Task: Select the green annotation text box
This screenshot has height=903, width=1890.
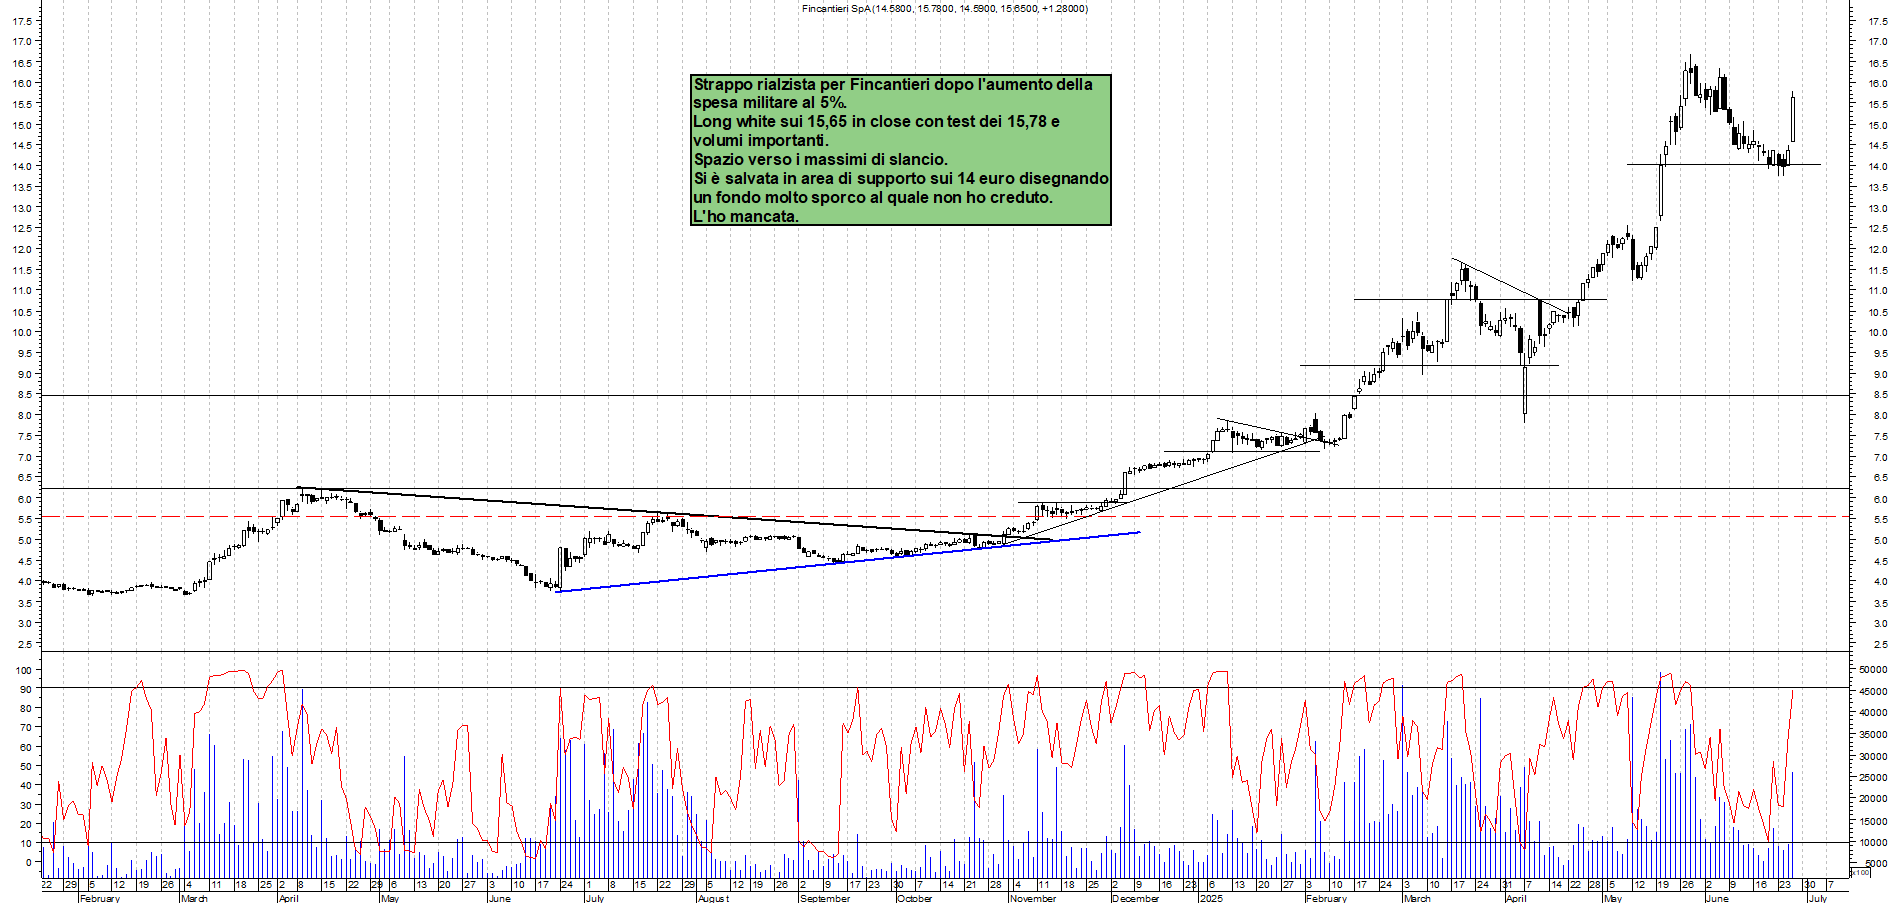Action: 900,150
